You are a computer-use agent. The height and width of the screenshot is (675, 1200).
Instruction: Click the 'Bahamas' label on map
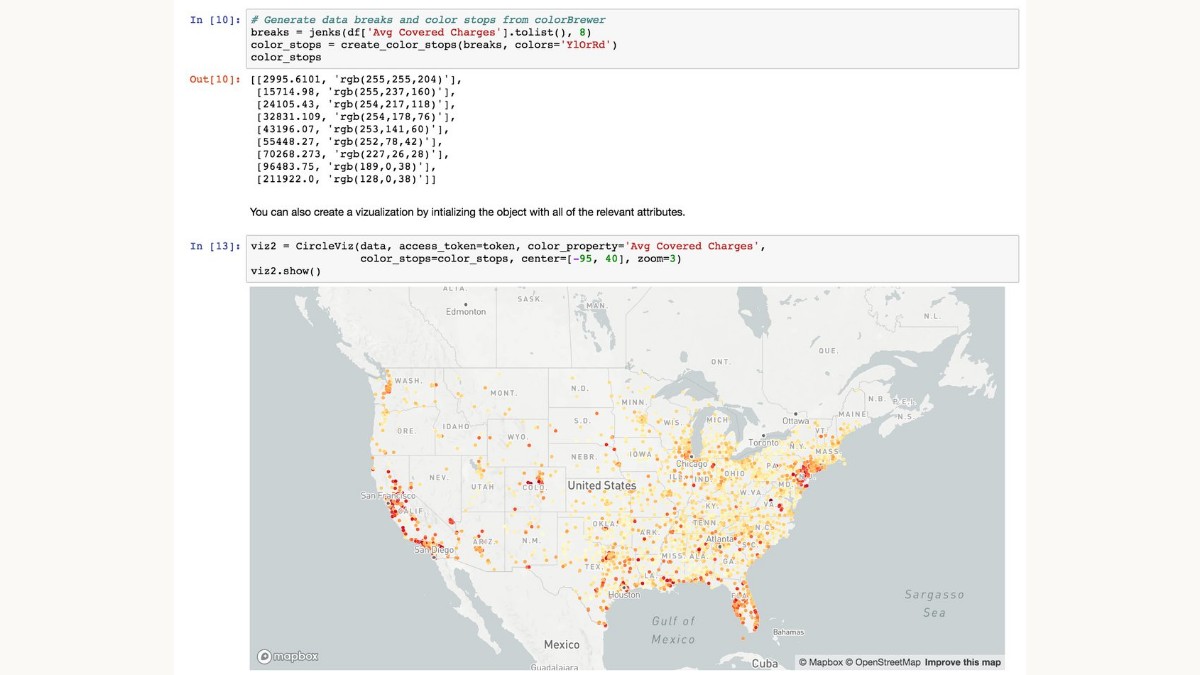pyautogui.click(x=789, y=632)
